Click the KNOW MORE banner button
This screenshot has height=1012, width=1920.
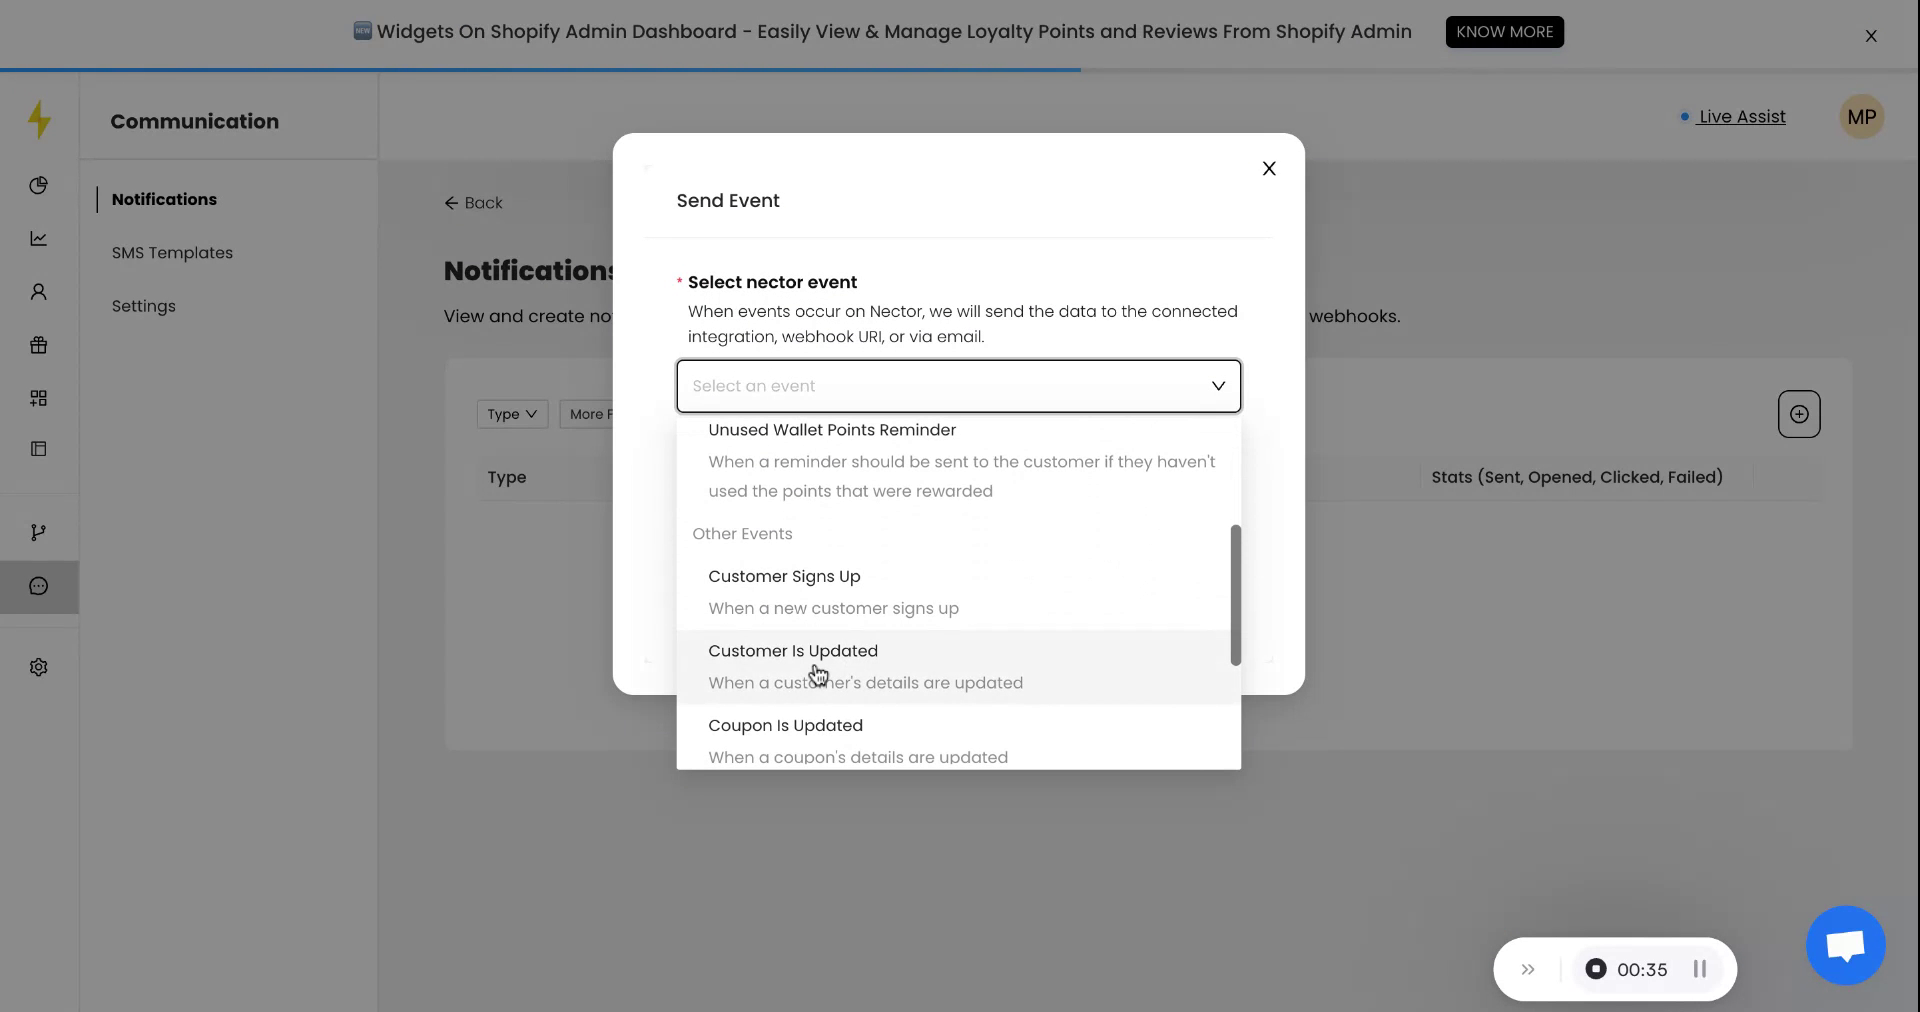coord(1504,31)
